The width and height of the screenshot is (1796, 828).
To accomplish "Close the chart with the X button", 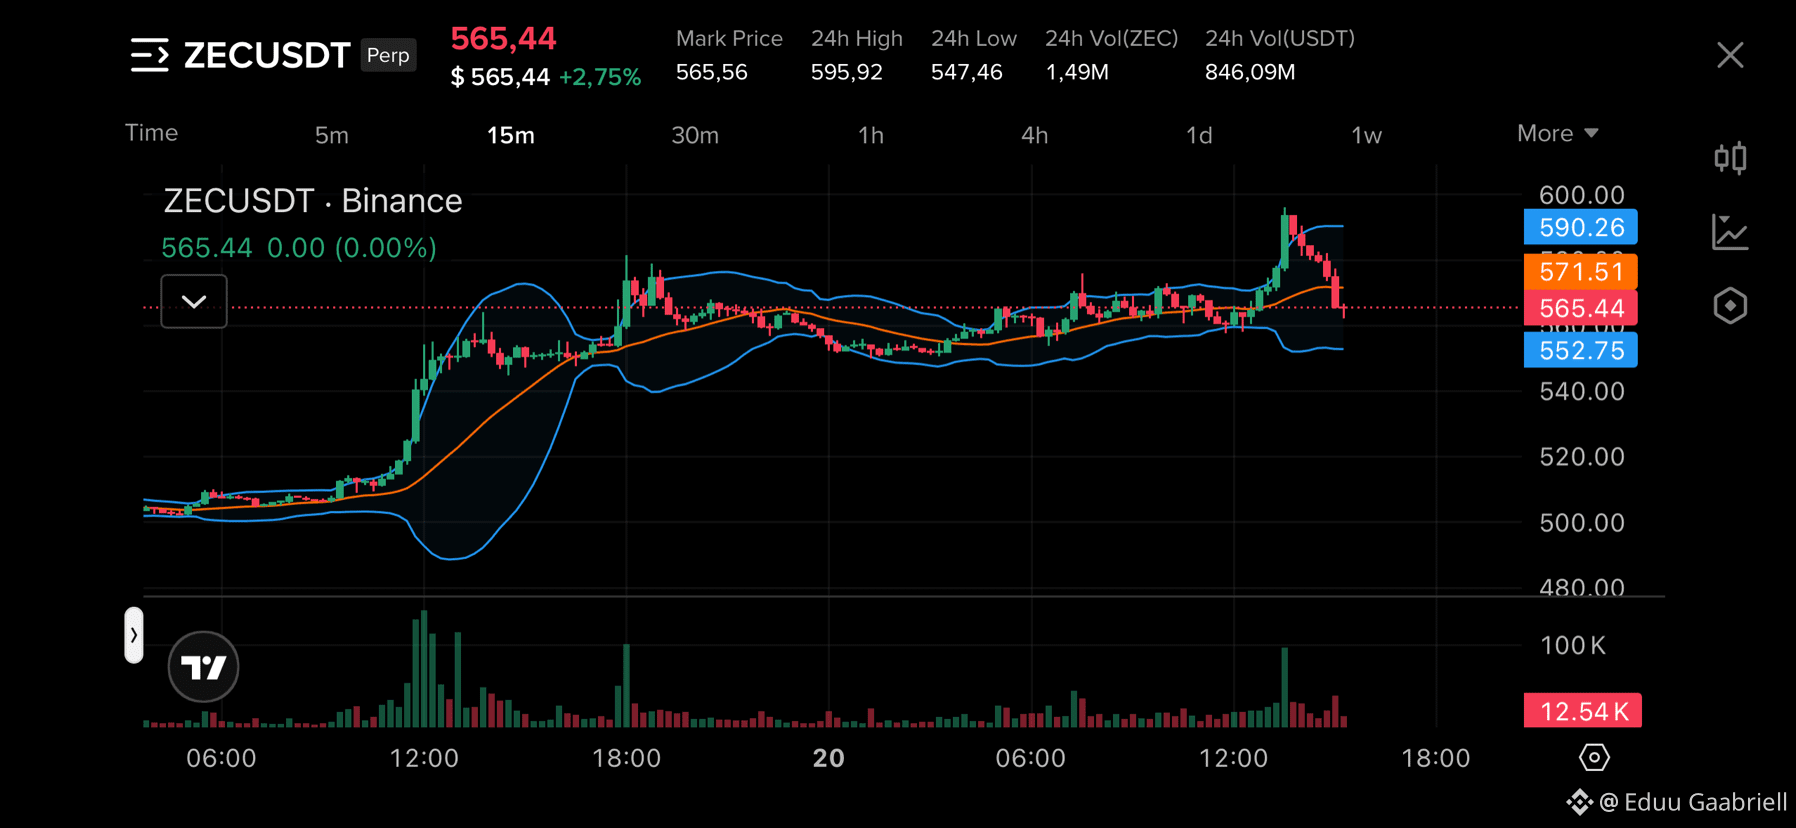I will (x=1730, y=55).
